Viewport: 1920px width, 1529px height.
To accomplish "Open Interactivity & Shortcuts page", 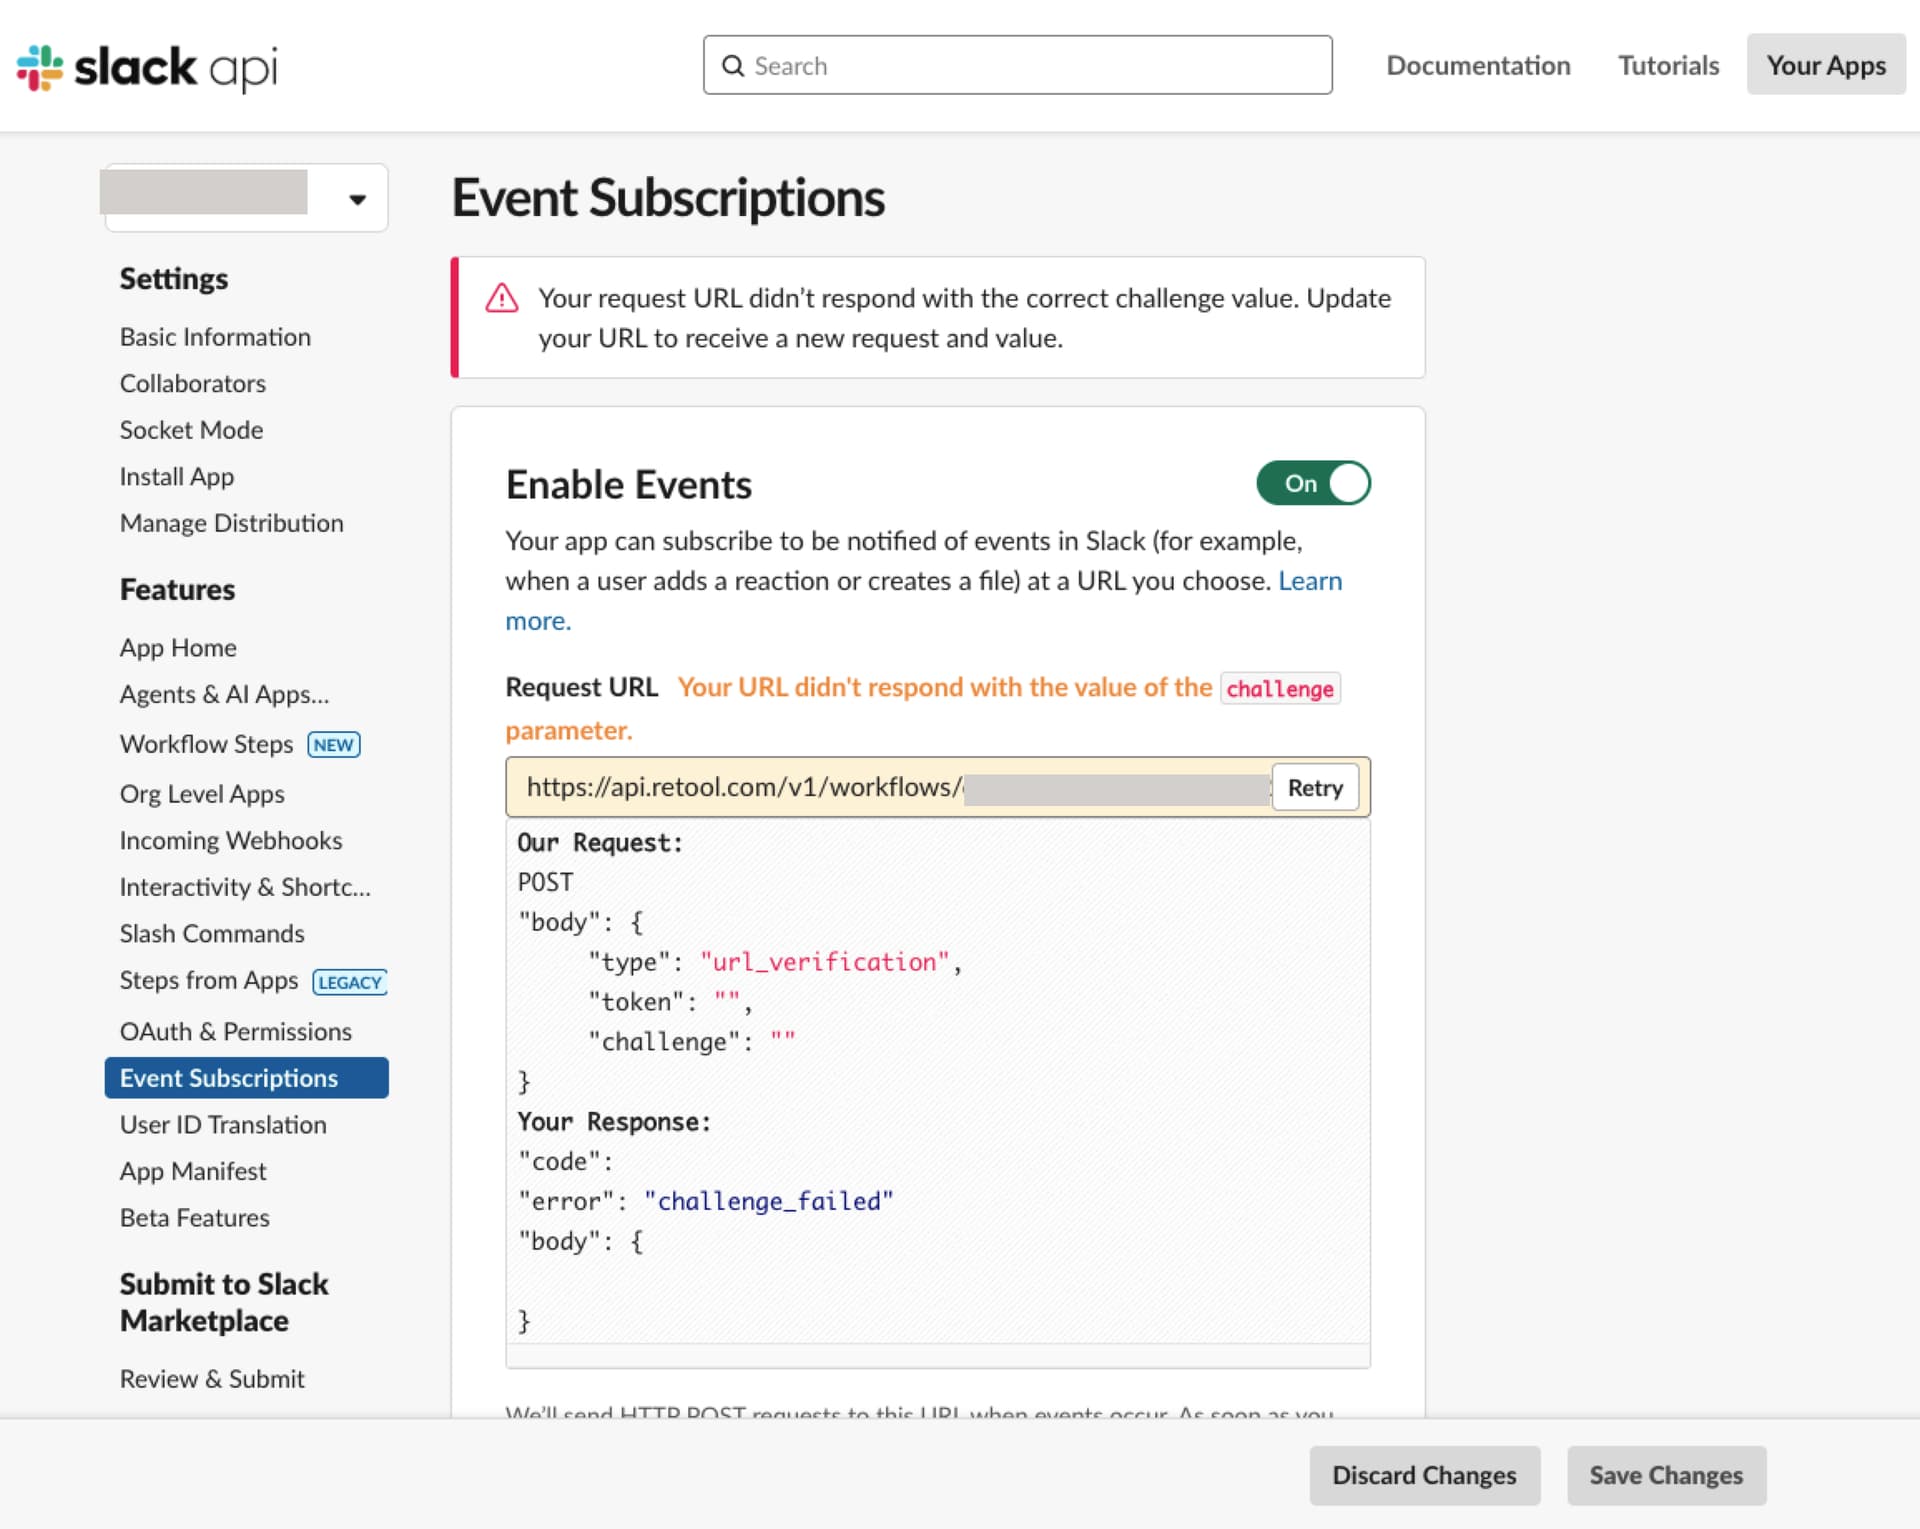I will (246, 887).
